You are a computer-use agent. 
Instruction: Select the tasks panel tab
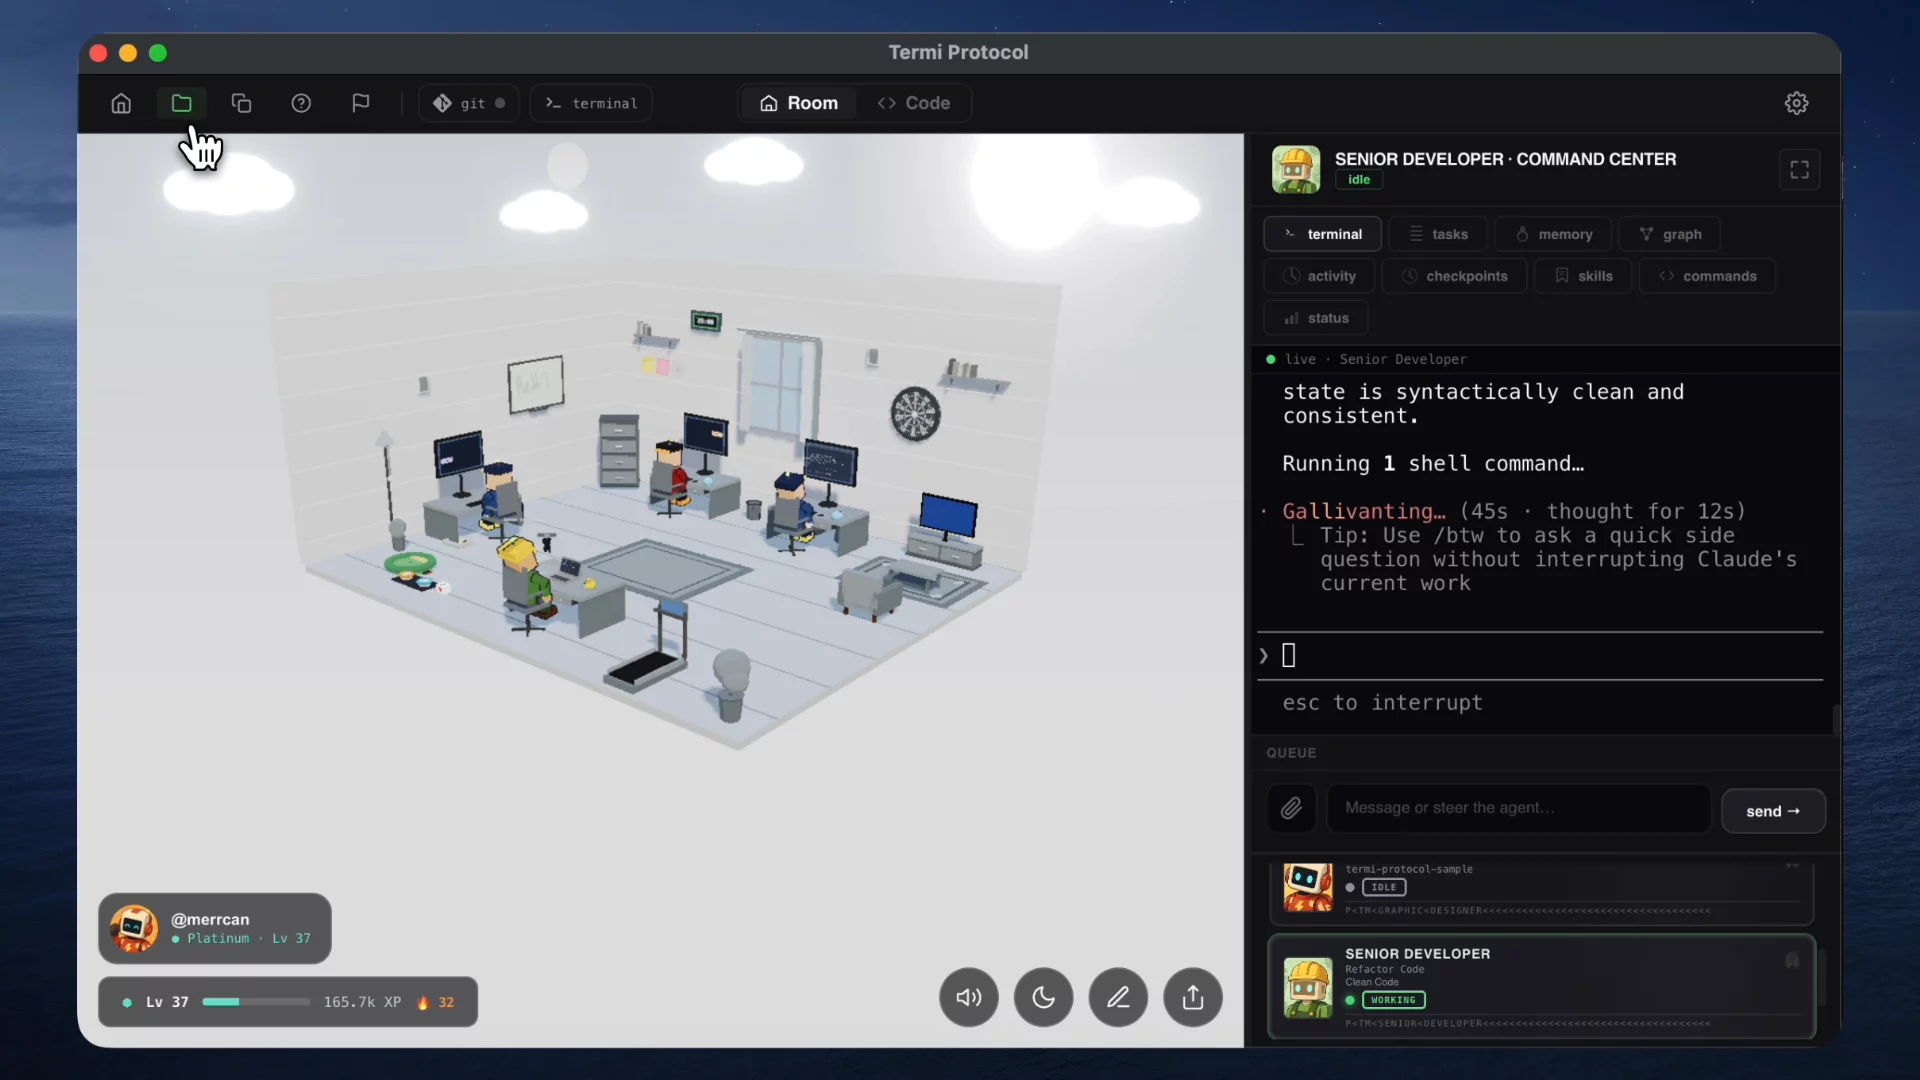click(x=1438, y=234)
